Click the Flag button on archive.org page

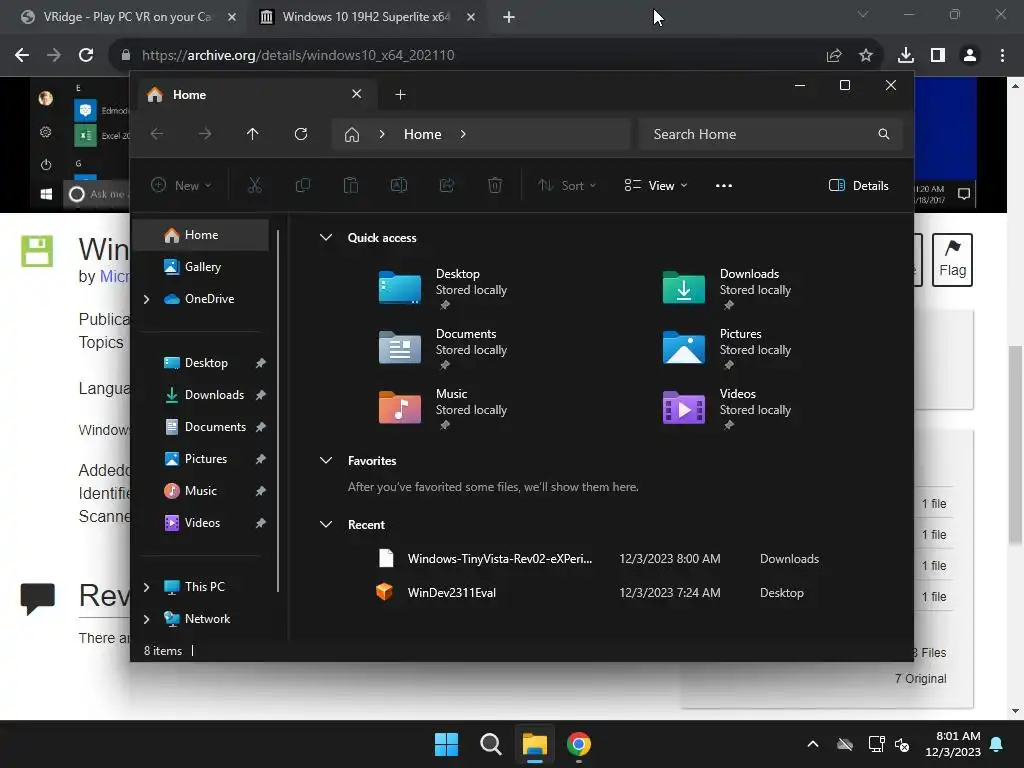[952, 260]
